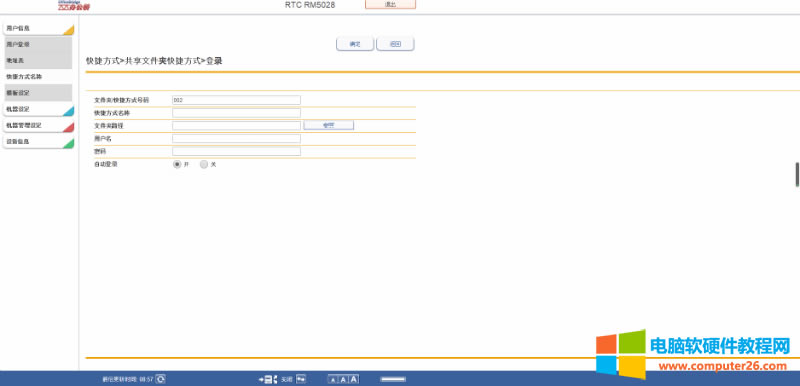This screenshot has height=386, width=800.
Task: Click the device transfer icon in bottom bar
Action: [268, 379]
